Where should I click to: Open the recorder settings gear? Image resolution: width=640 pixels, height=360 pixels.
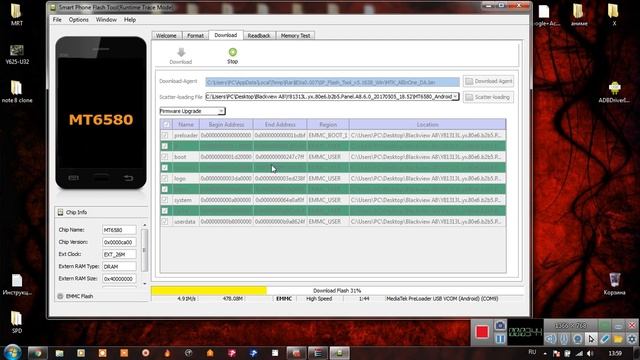pyautogui.click(x=632, y=339)
